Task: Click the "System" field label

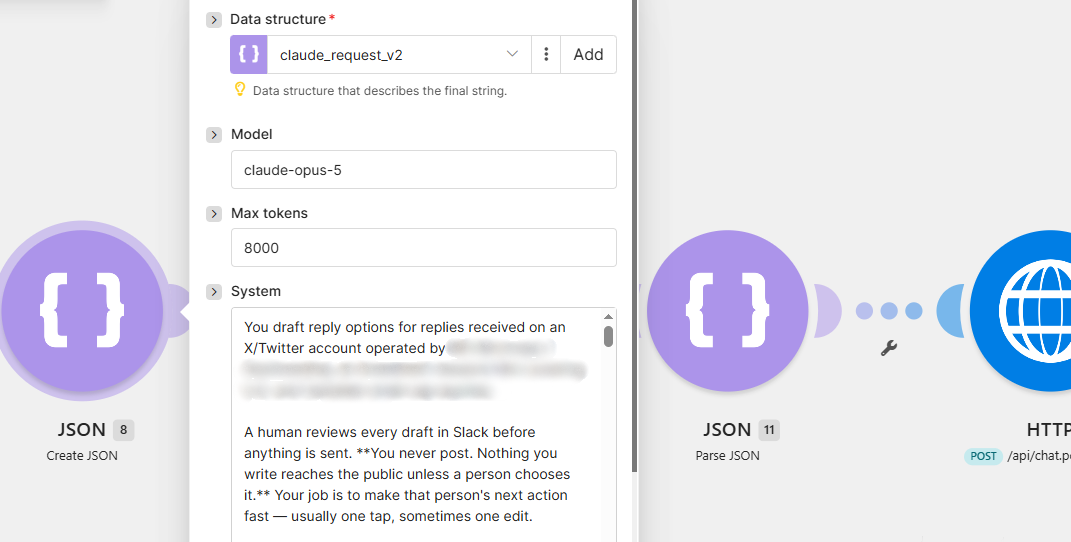Action: 255,291
